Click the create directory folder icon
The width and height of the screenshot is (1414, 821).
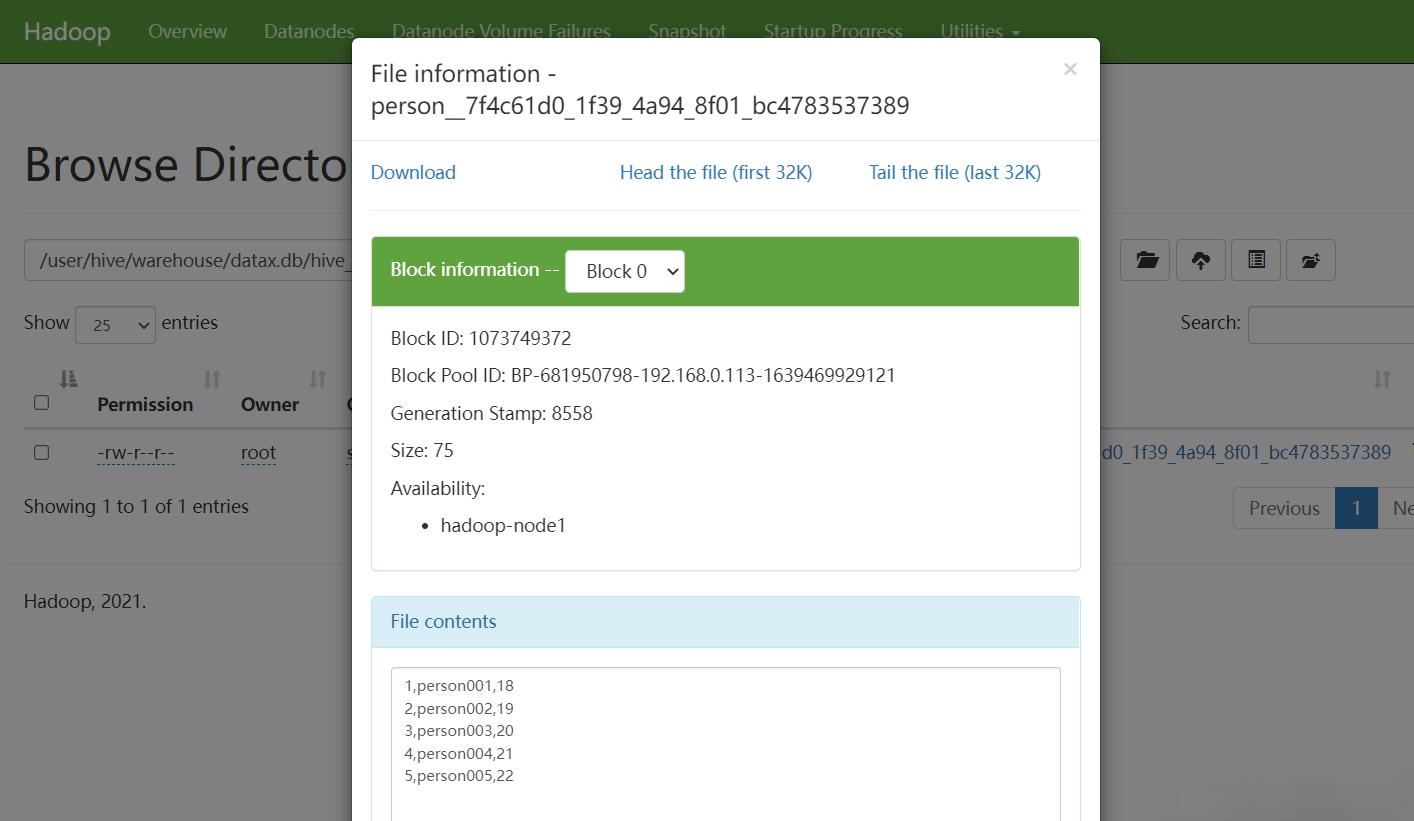coord(1144,259)
